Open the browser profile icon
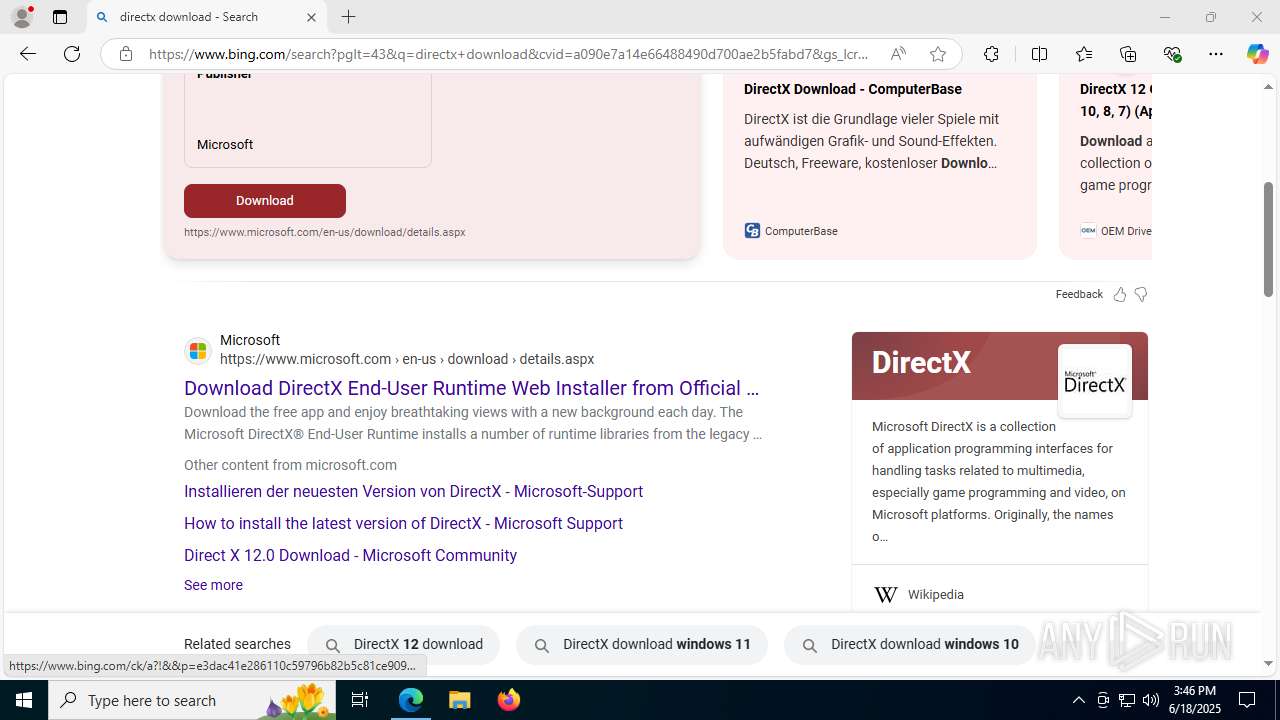The height and width of the screenshot is (720, 1280). point(22,17)
